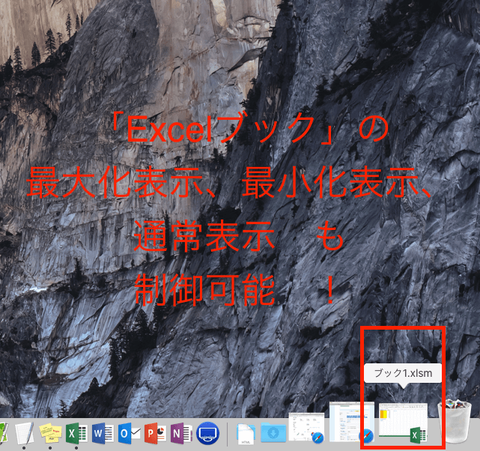Open the blue monitor app icon
Image resolution: width=480 pixels, height=451 pixels.
point(208,433)
